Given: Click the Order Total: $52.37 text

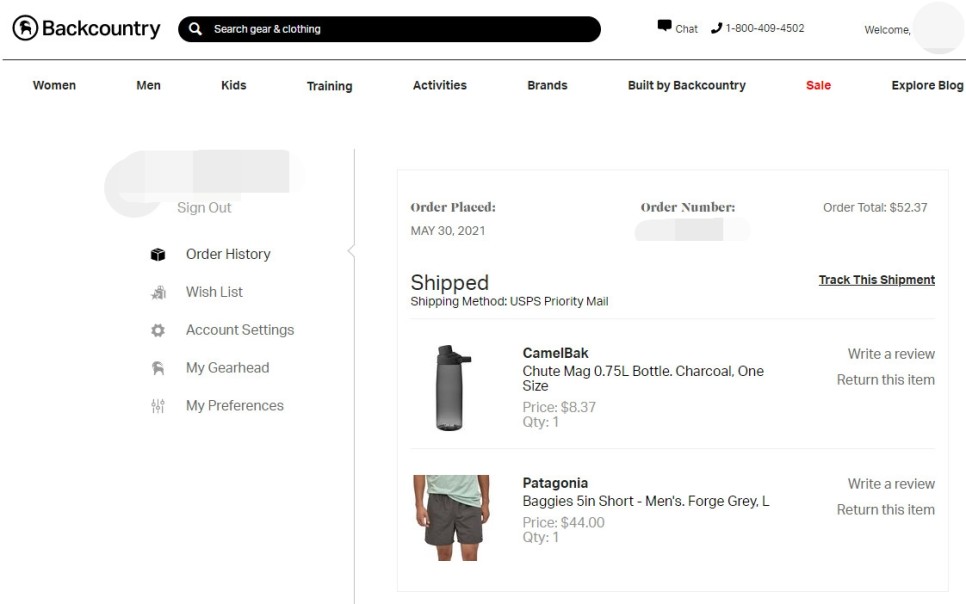Looking at the screenshot, I should [x=875, y=208].
